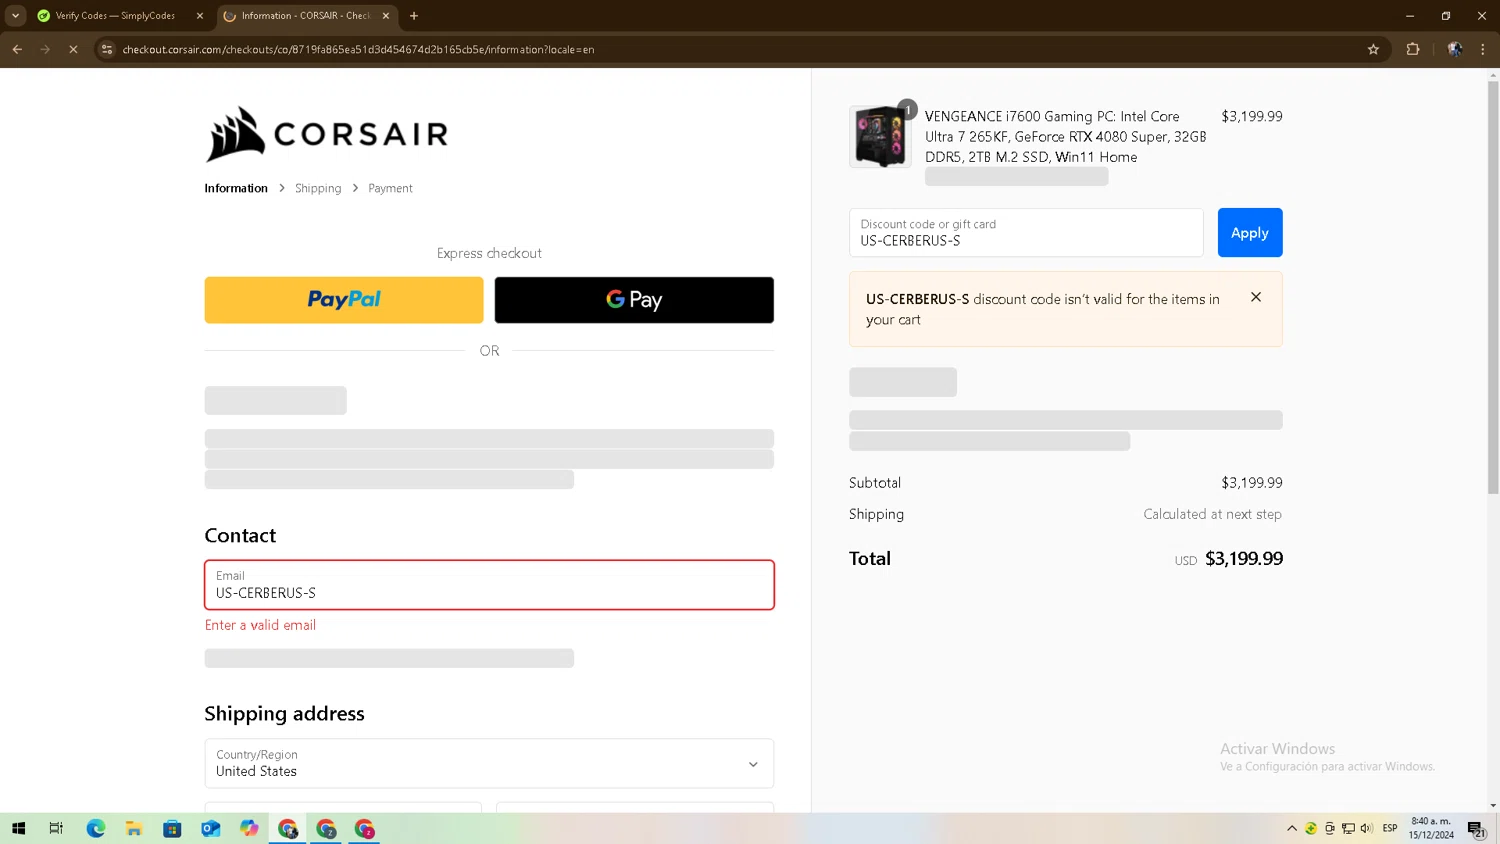Open Shipping step in breadcrumb
The height and width of the screenshot is (844, 1500).
(x=318, y=188)
